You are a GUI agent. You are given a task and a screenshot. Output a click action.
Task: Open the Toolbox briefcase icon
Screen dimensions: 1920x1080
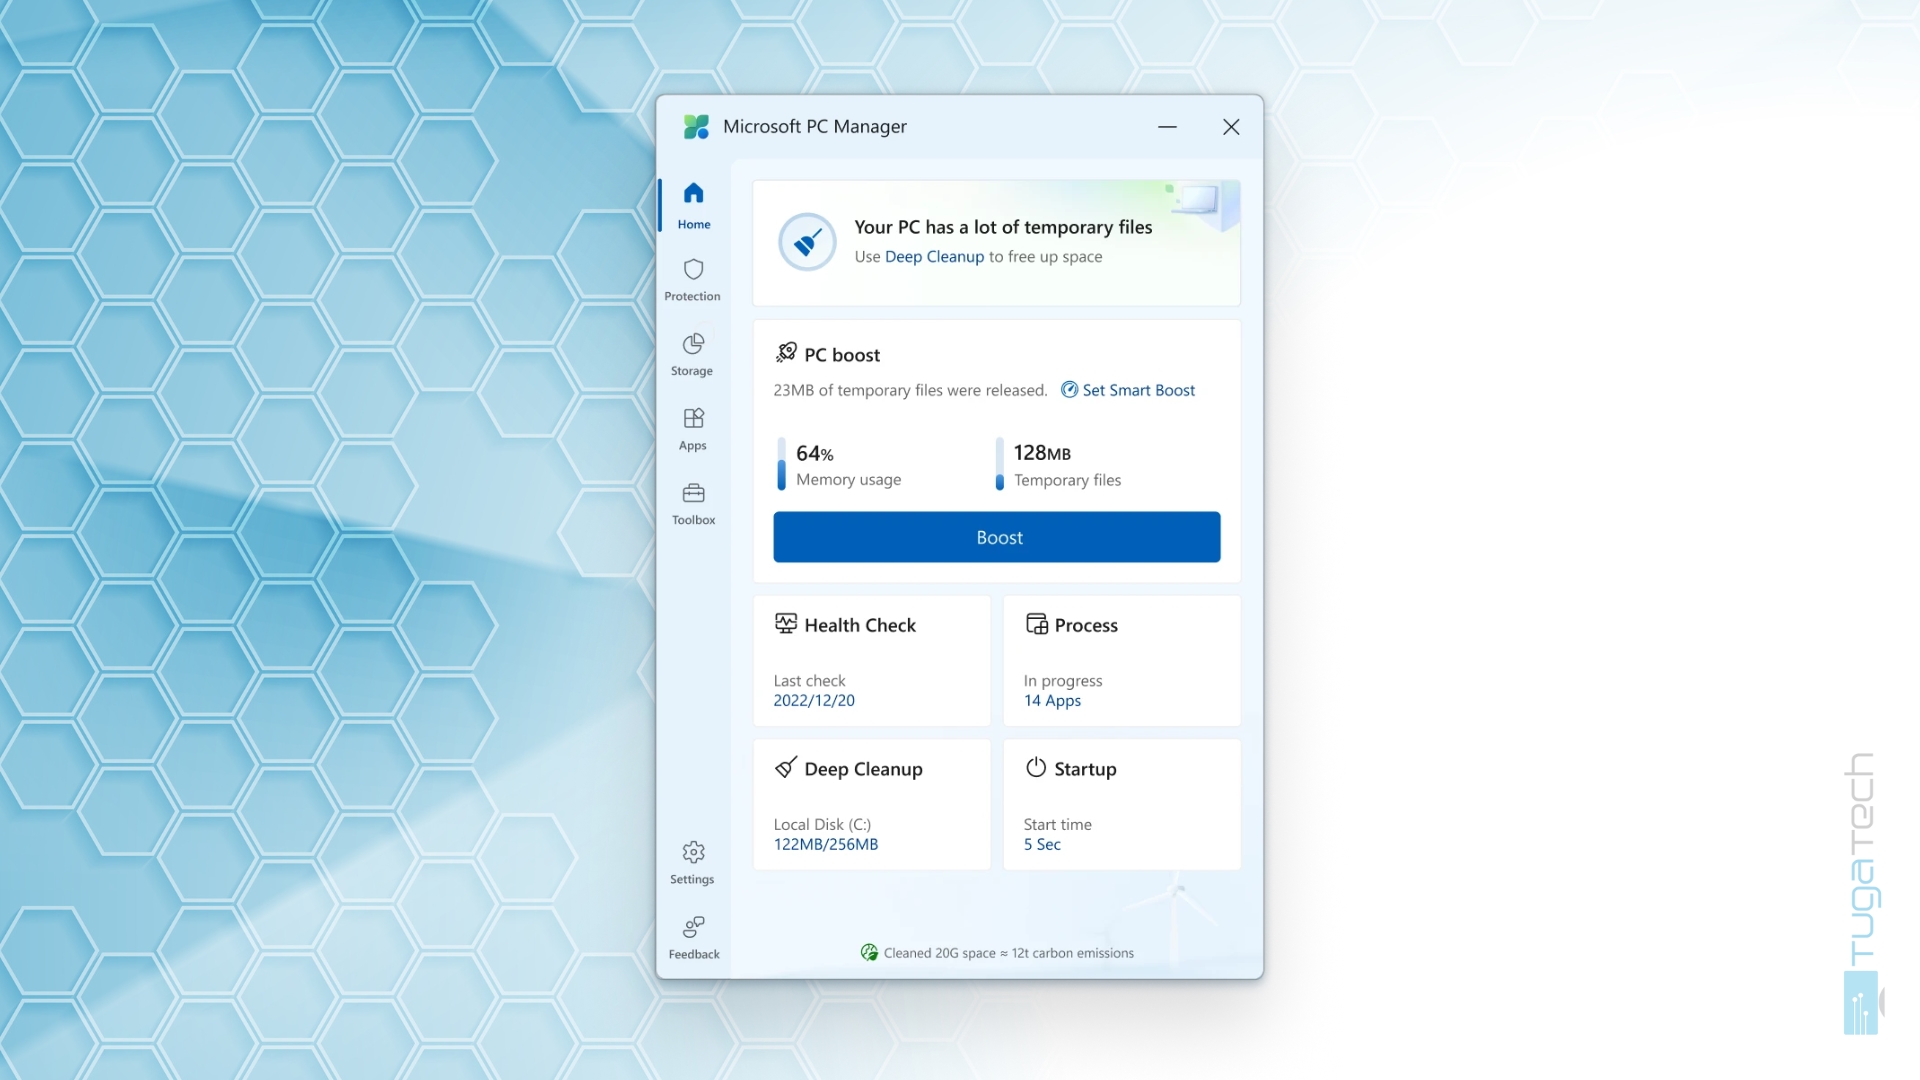[693, 493]
